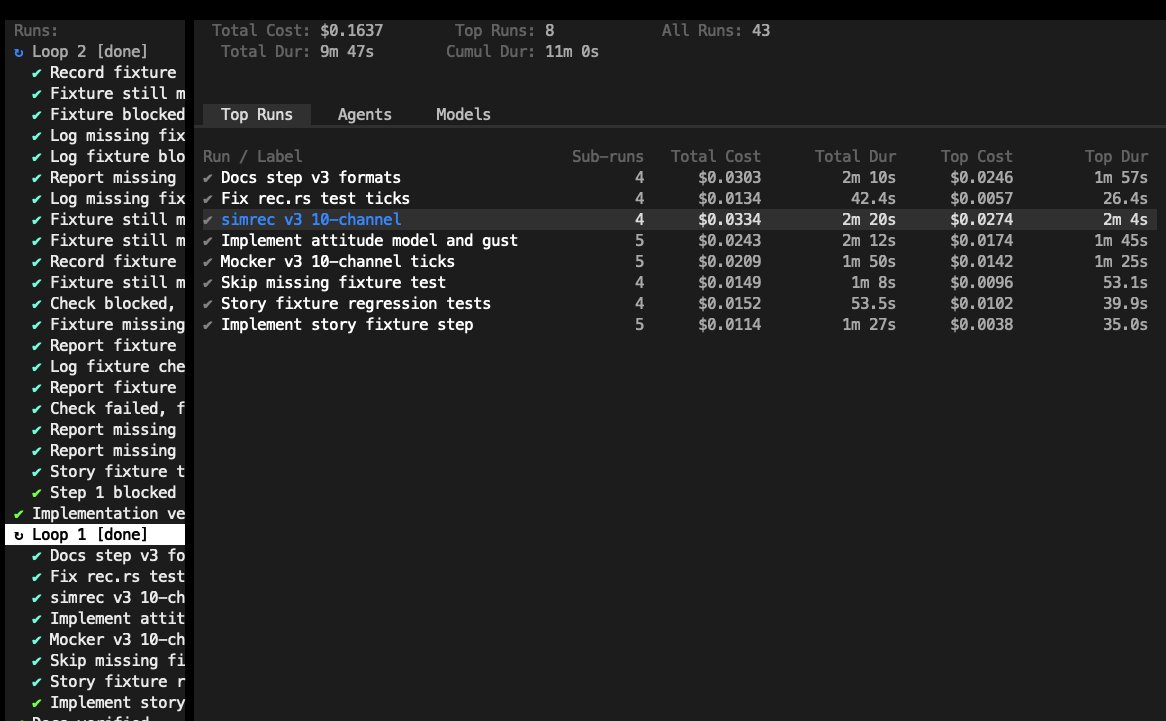Select the Fixture blocked item in sidebar
Viewport: 1166px width, 721px height.
coord(117,114)
